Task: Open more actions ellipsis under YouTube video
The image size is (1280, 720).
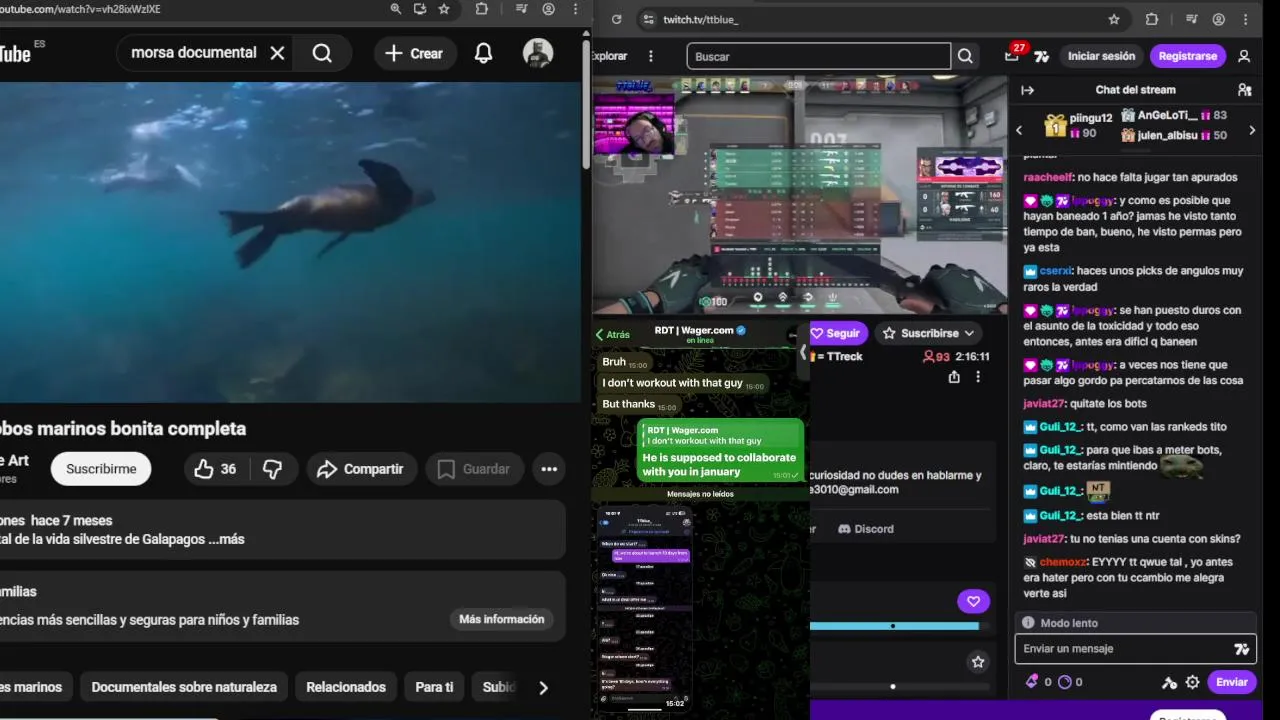Action: [x=549, y=469]
